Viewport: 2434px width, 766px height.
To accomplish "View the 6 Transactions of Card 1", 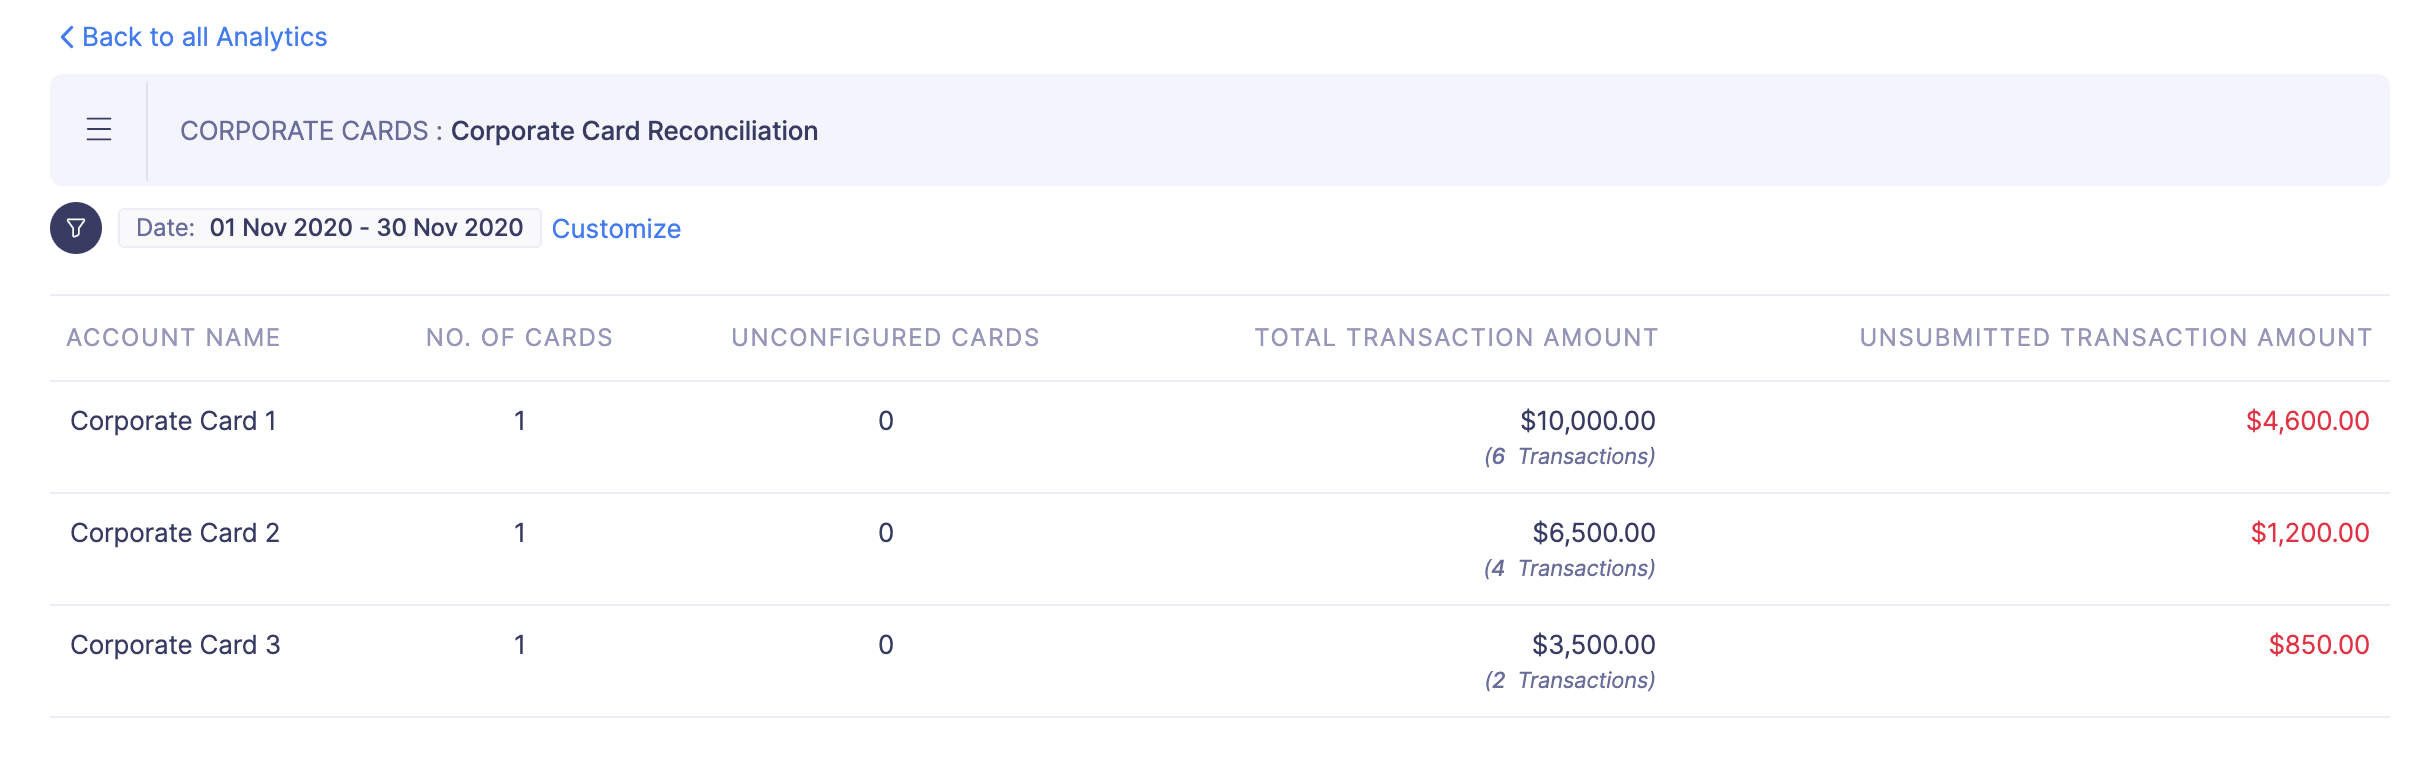I will pyautogui.click(x=1569, y=456).
